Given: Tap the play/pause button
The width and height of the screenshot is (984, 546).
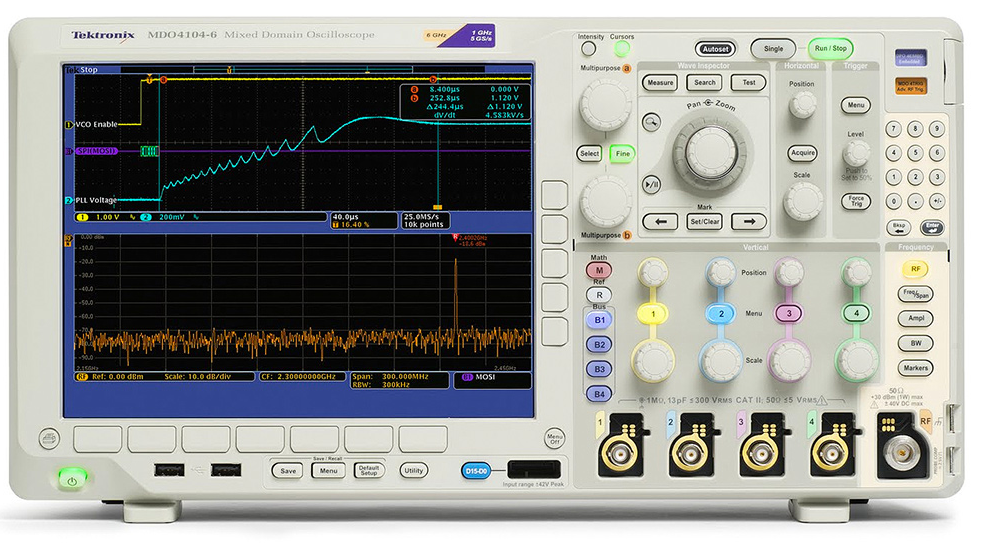Looking at the screenshot, I should tap(652, 185).
